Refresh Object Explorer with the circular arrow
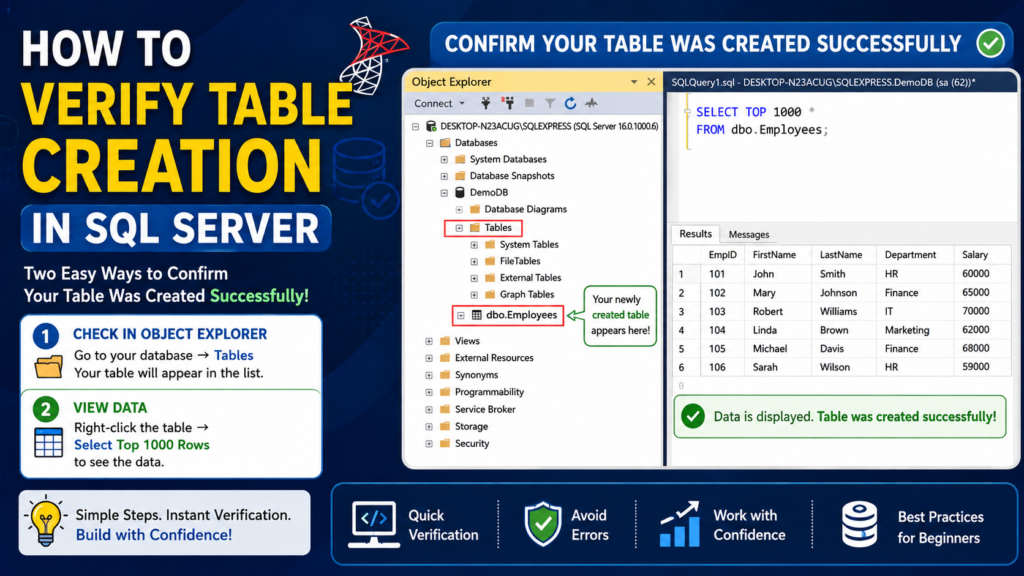 click(571, 103)
